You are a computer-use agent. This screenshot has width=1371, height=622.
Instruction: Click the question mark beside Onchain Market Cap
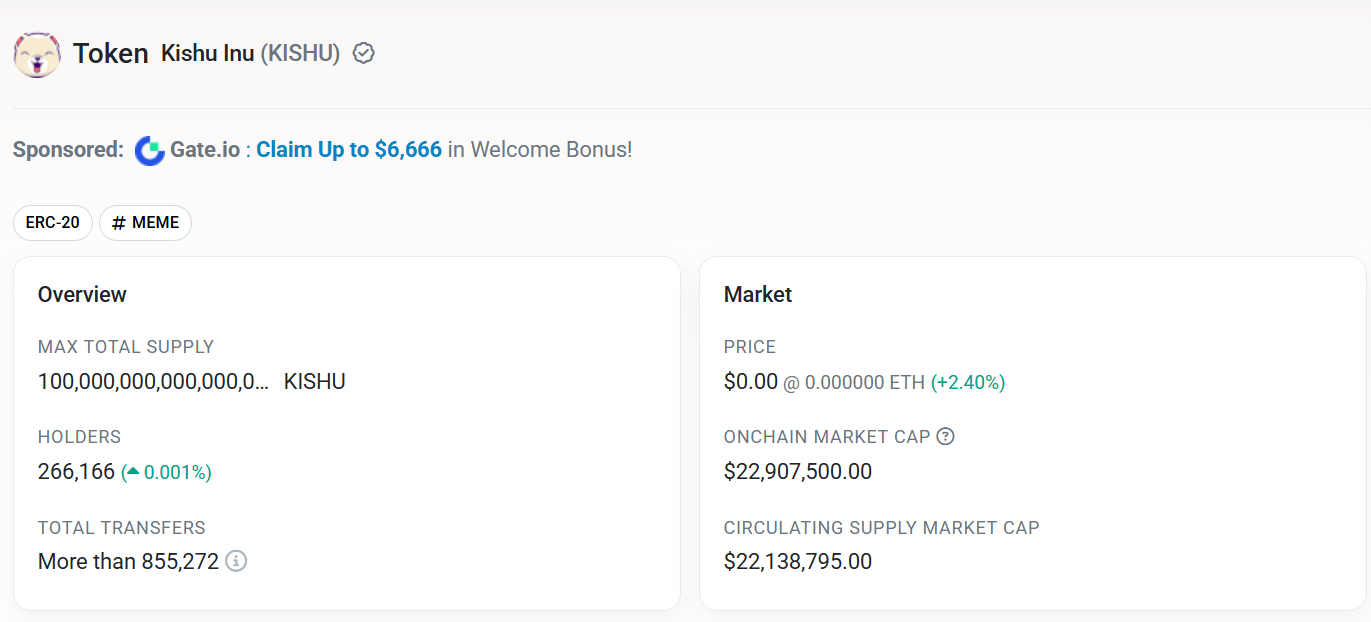click(x=945, y=436)
